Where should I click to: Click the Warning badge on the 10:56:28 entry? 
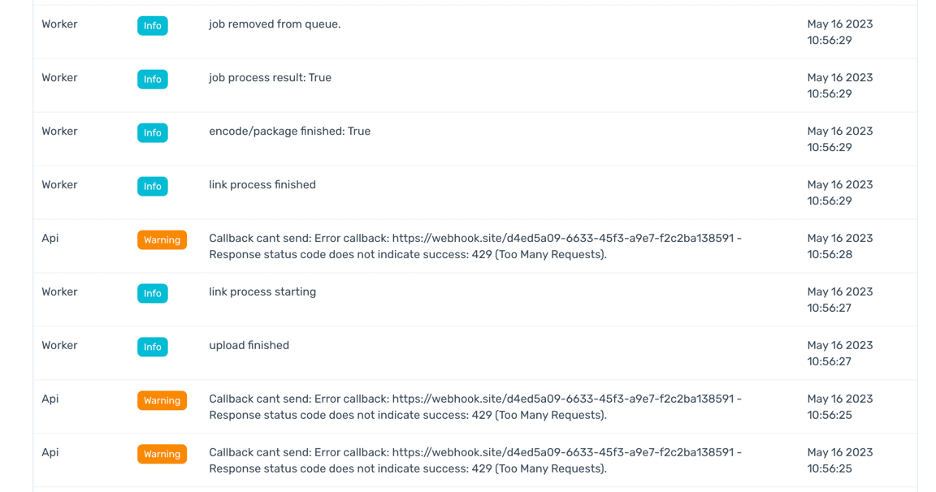click(162, 240)
